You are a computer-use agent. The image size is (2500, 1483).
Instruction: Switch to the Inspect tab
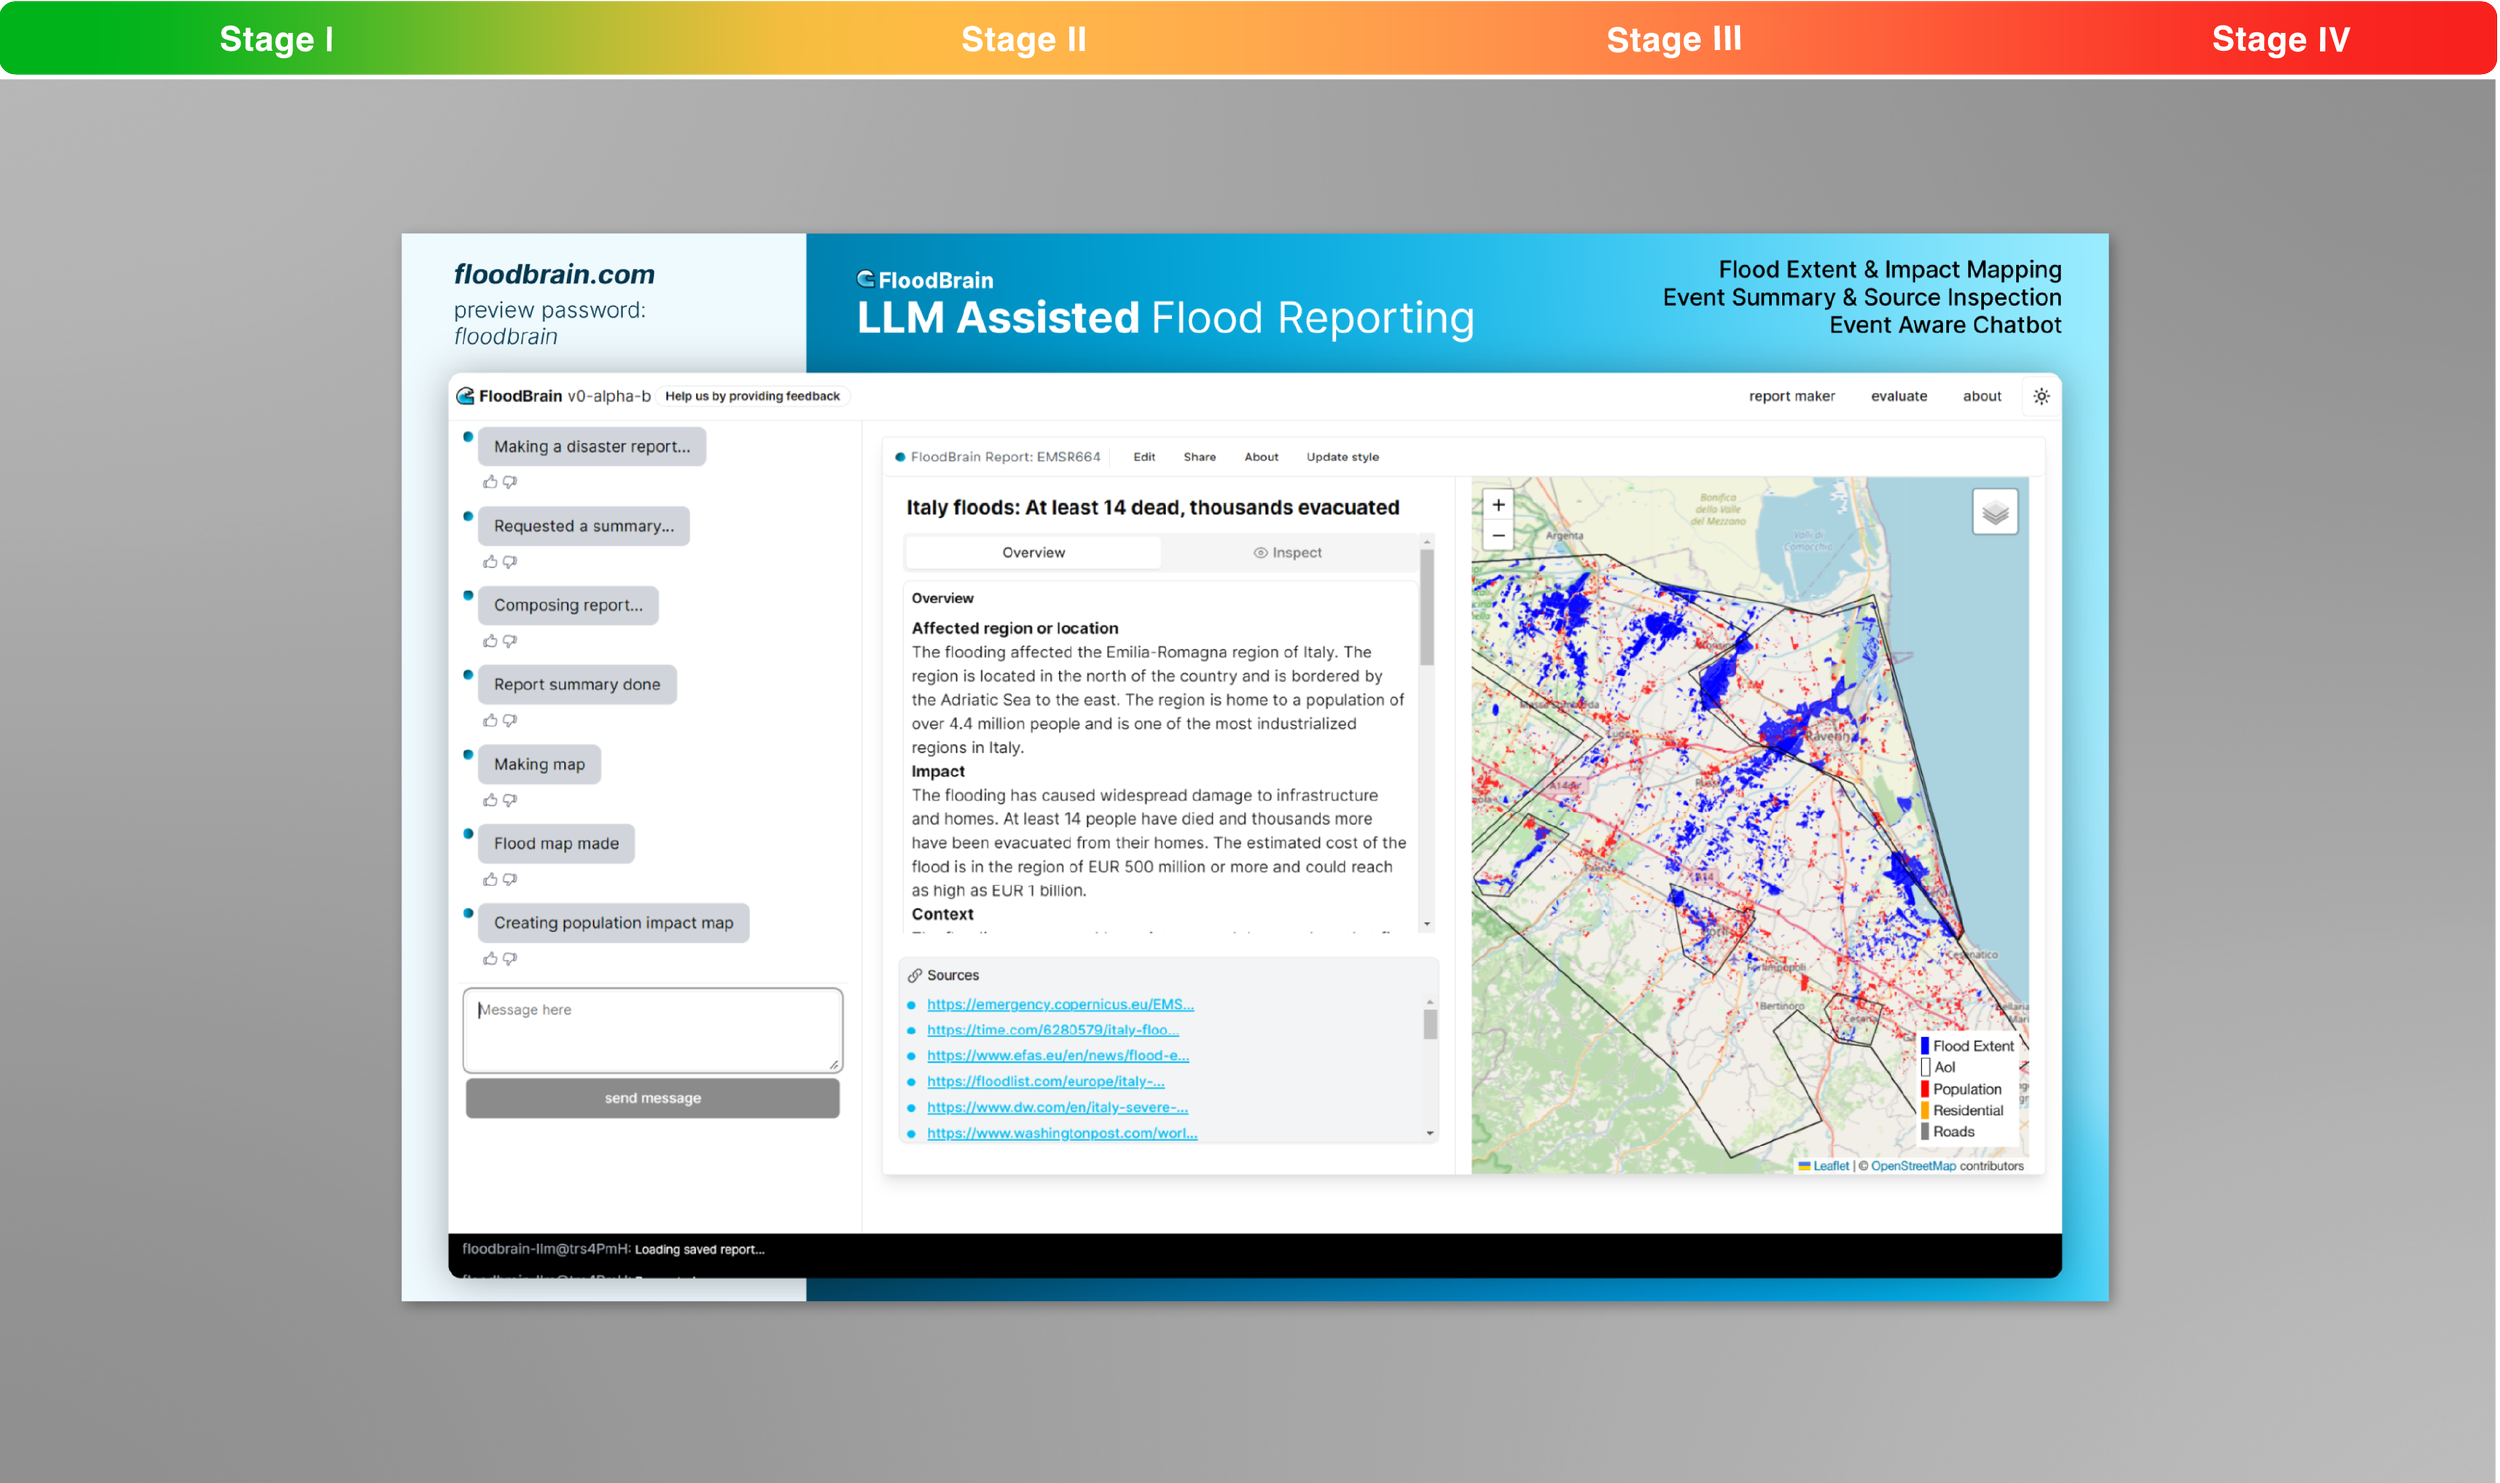click(x=1287, y=552)
